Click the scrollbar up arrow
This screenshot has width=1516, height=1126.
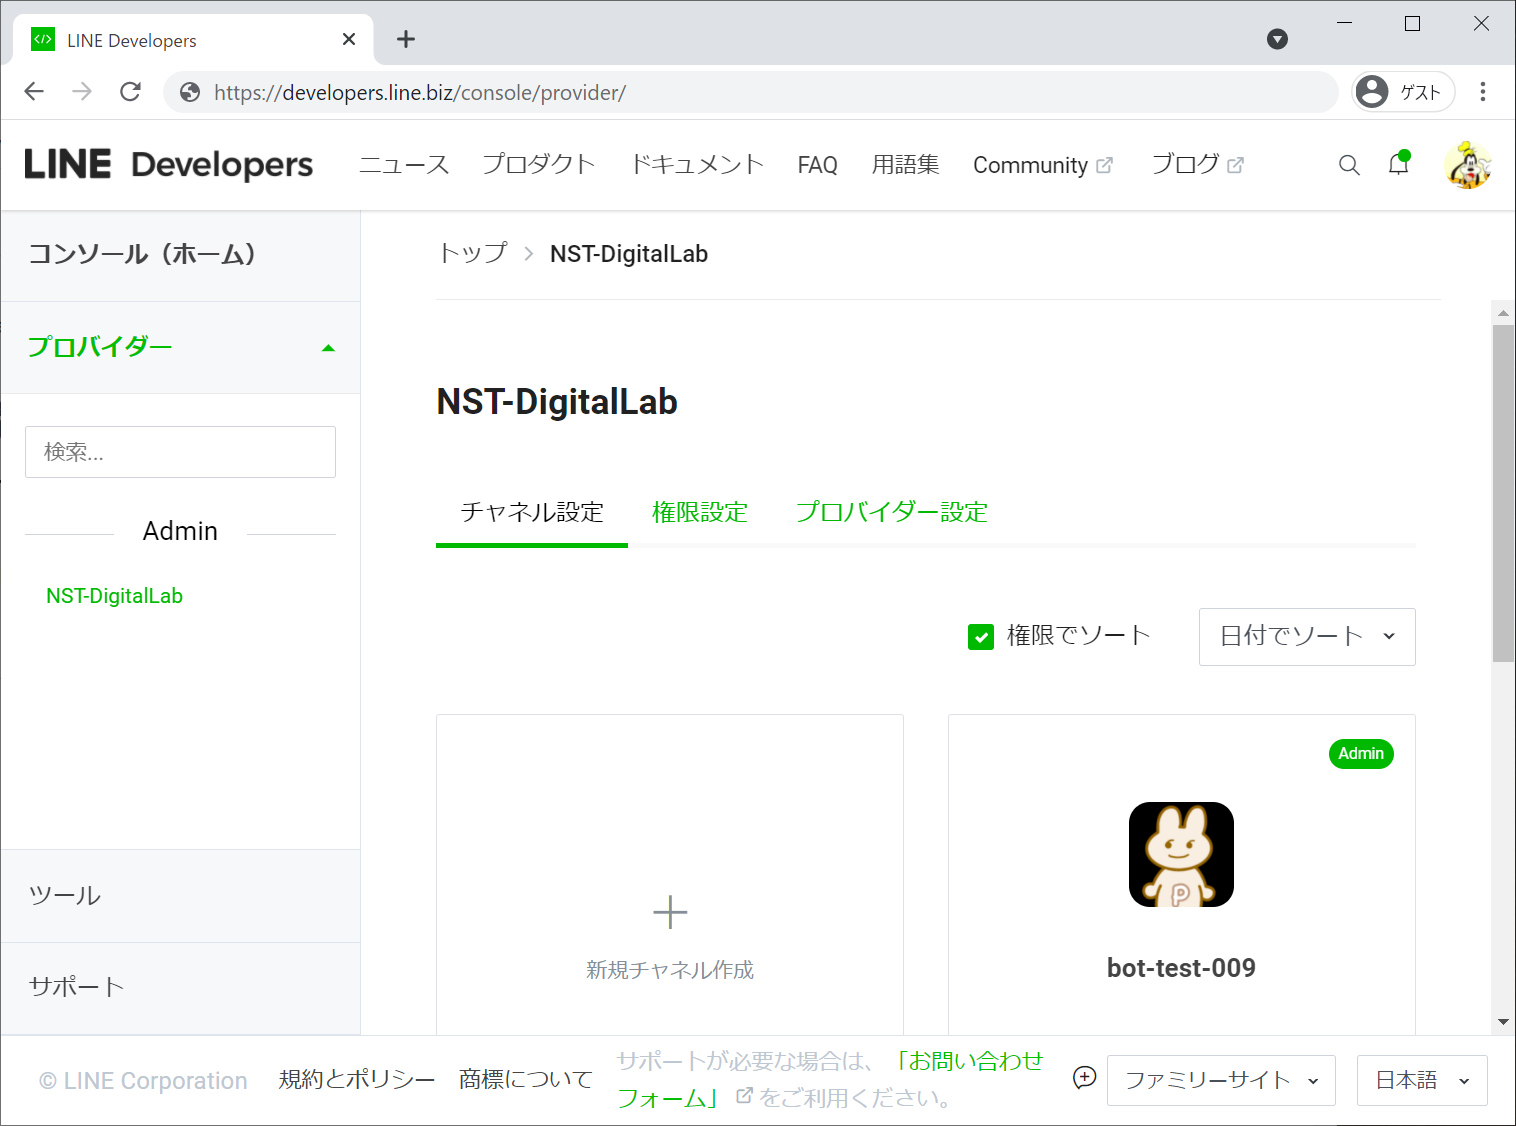pos(1503,313)
